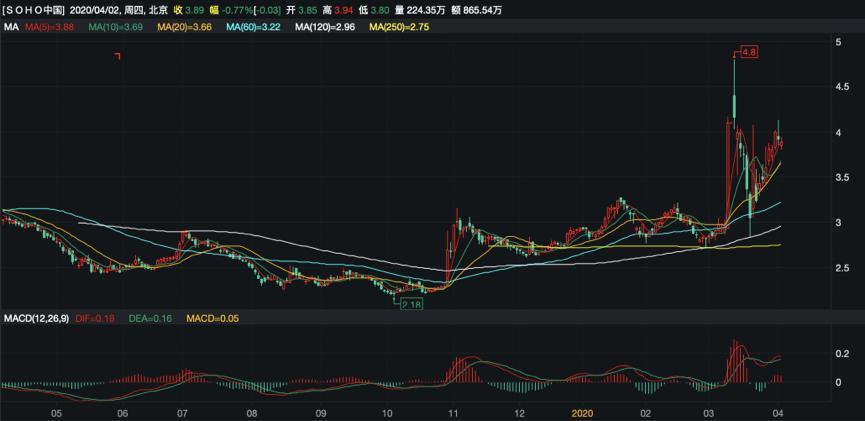Click the 2.18 low price marker

(x=411, y=304)
